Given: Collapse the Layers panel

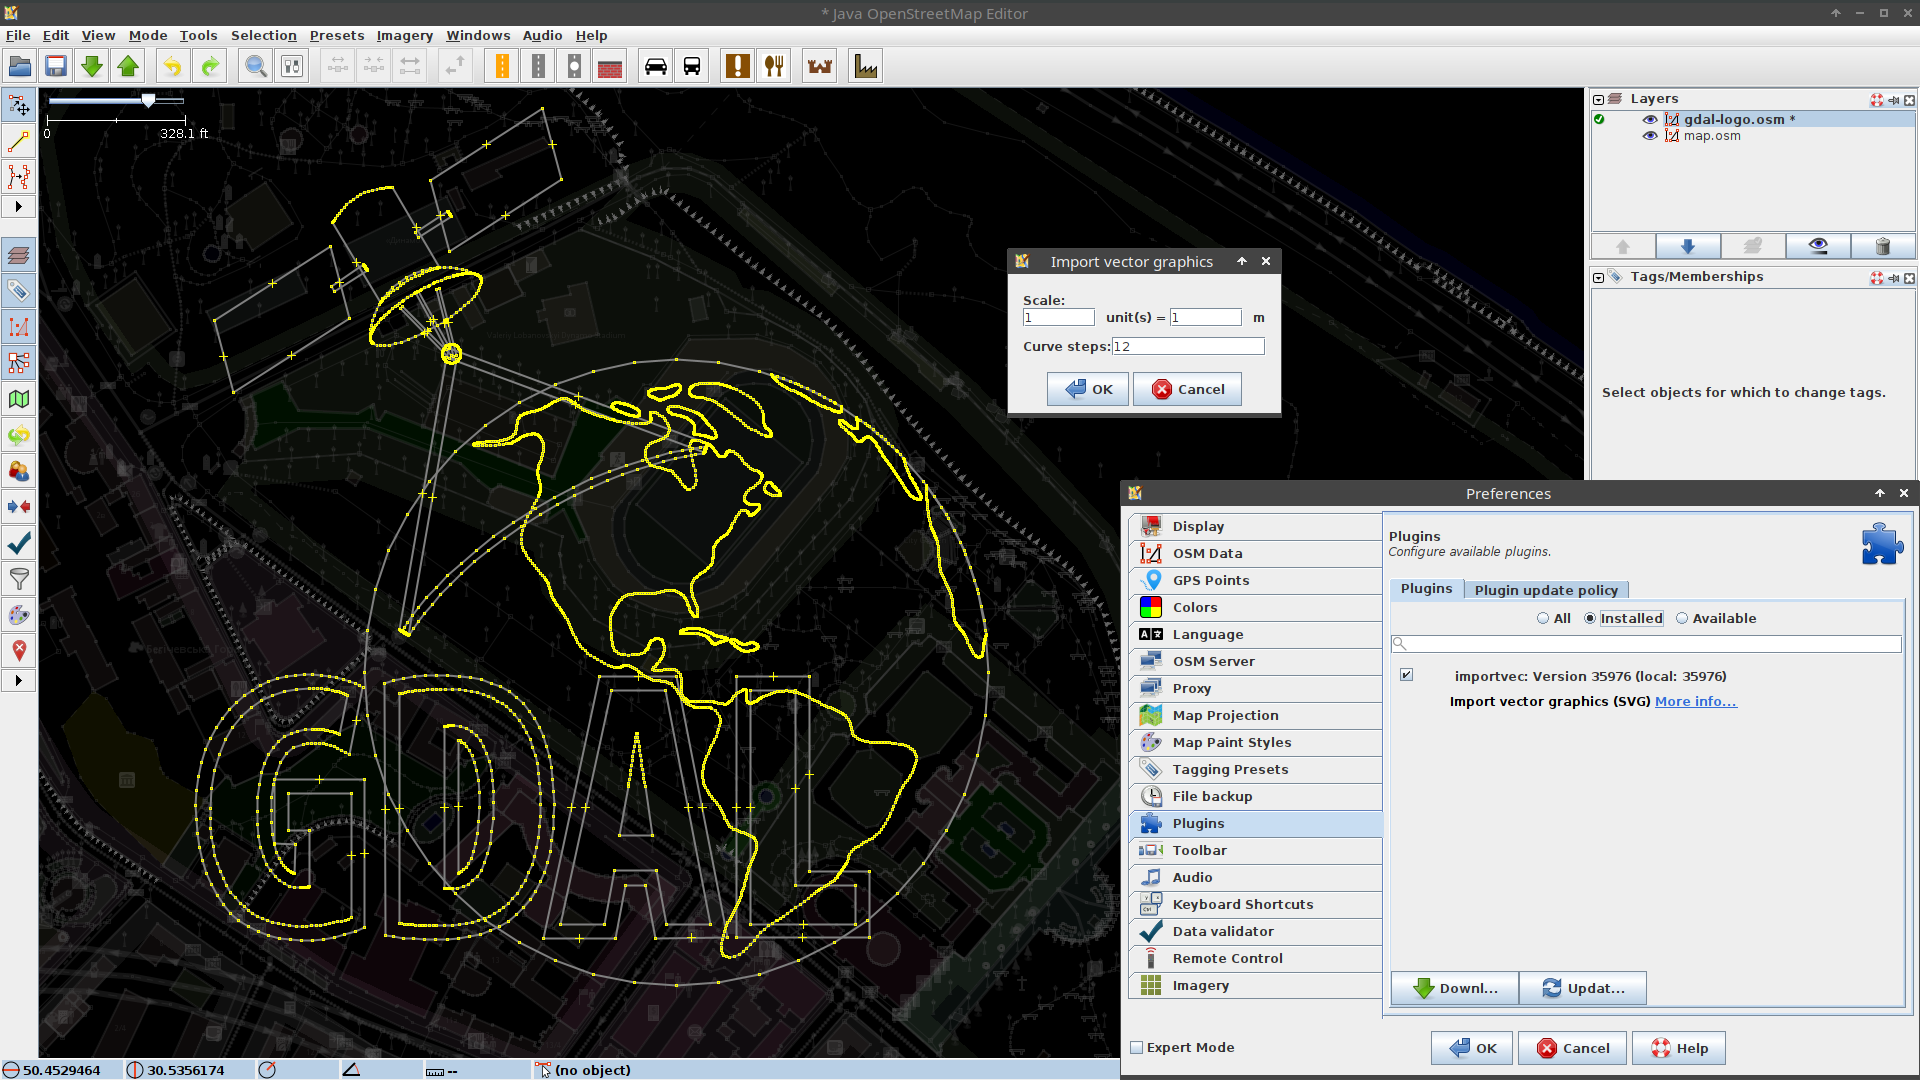Looking at the screenshot, I should click(x=1597, y=99).
